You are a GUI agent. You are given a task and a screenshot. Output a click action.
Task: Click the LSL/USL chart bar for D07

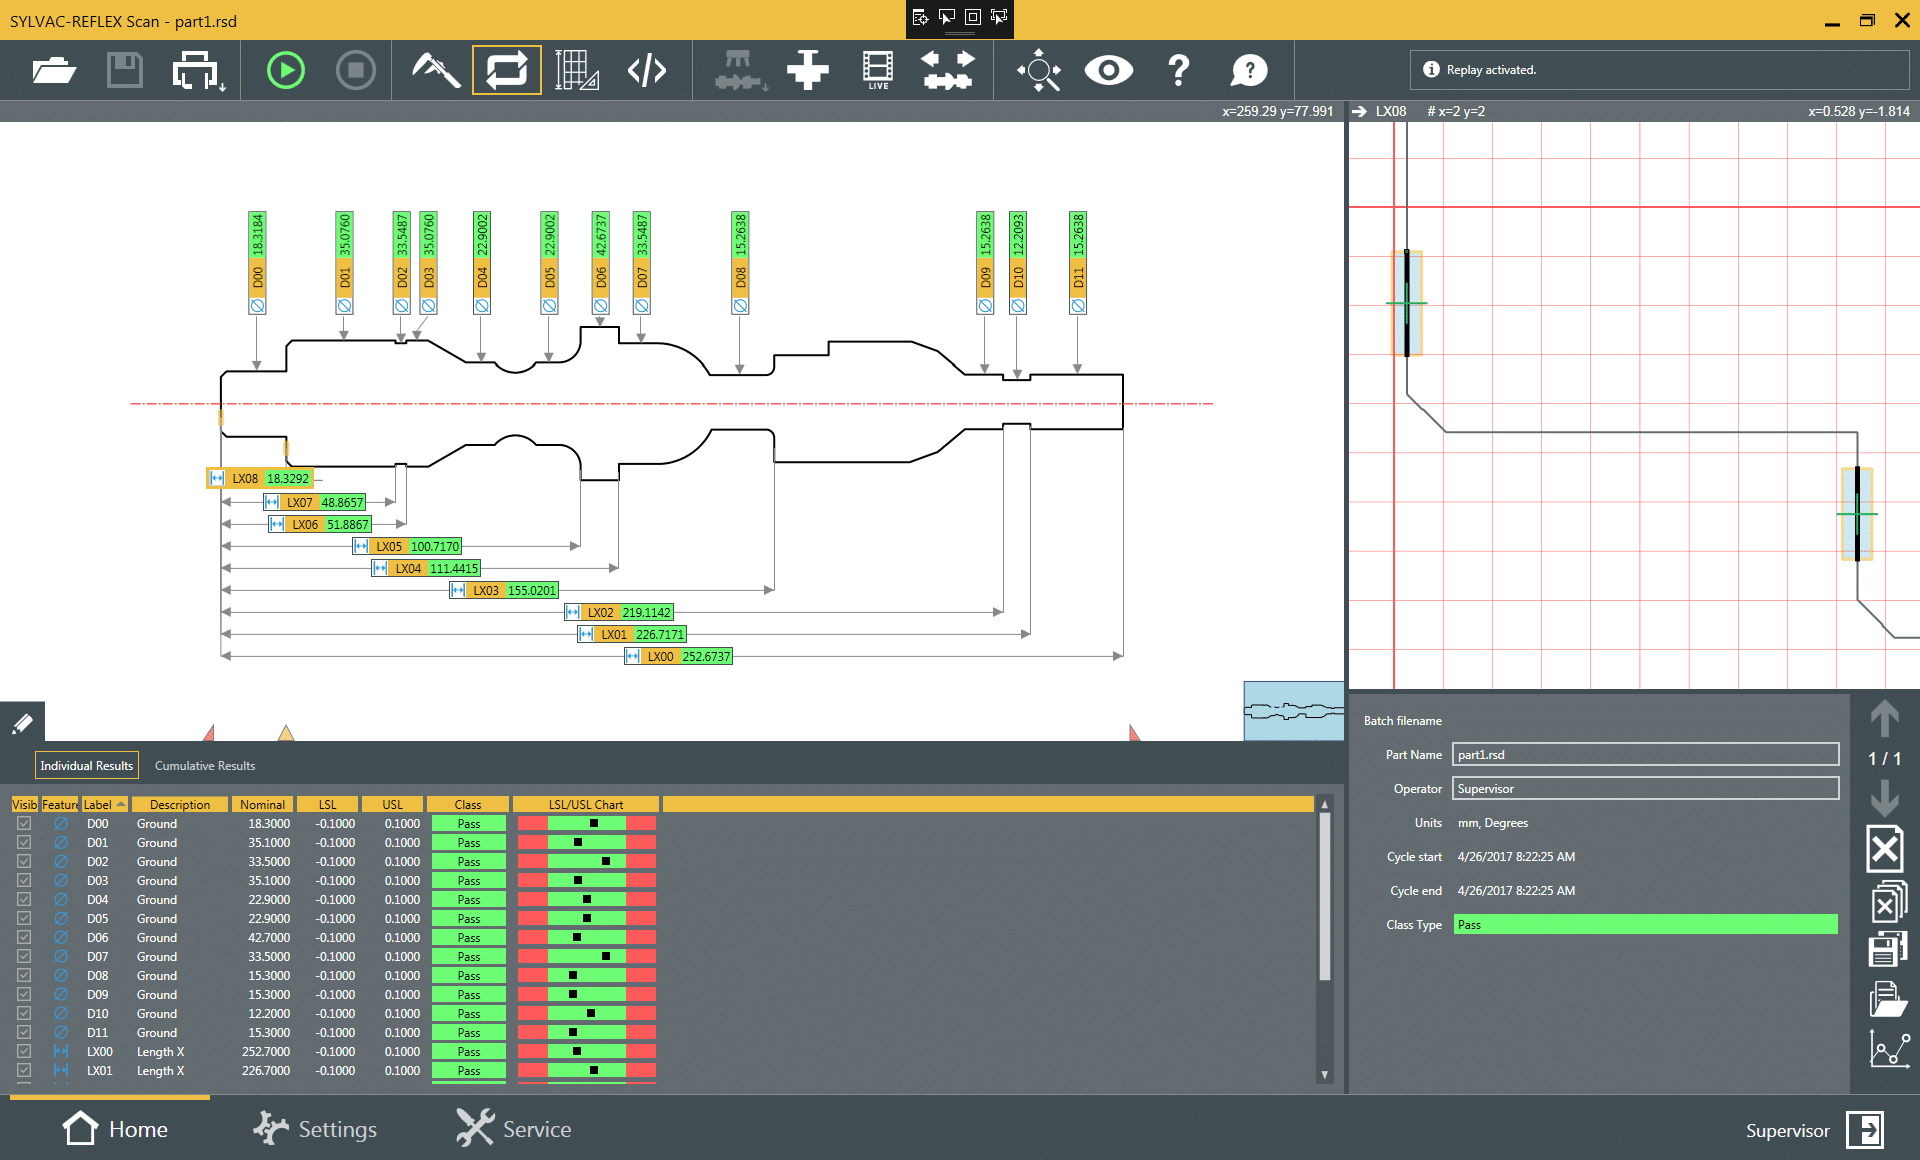586,957
